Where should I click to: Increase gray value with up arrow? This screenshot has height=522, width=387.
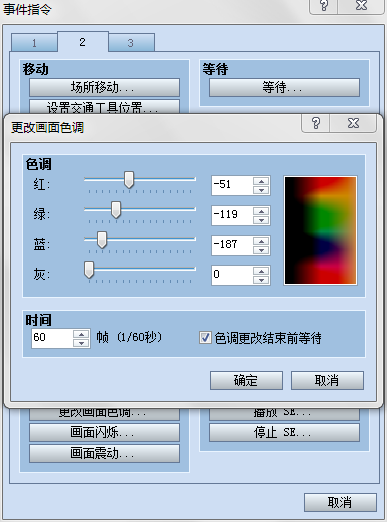pyautogui.click(x=261, y=271)
